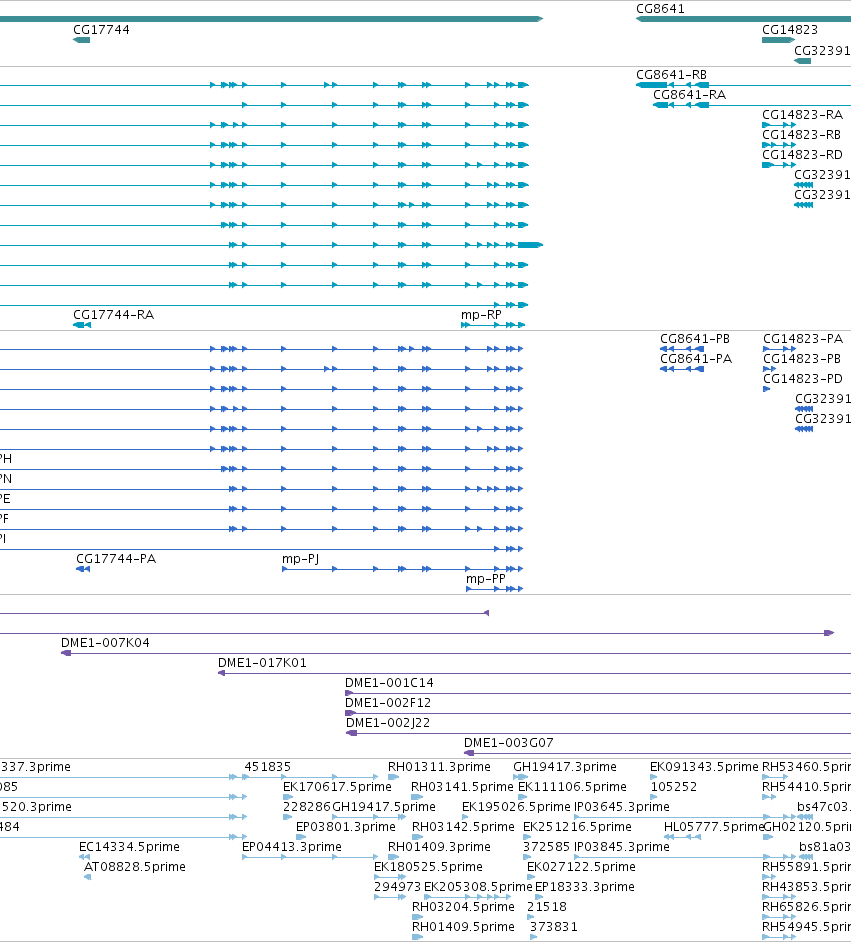Select EST IP03645.3prime
The image size is (851, 942).
point(622,806)
